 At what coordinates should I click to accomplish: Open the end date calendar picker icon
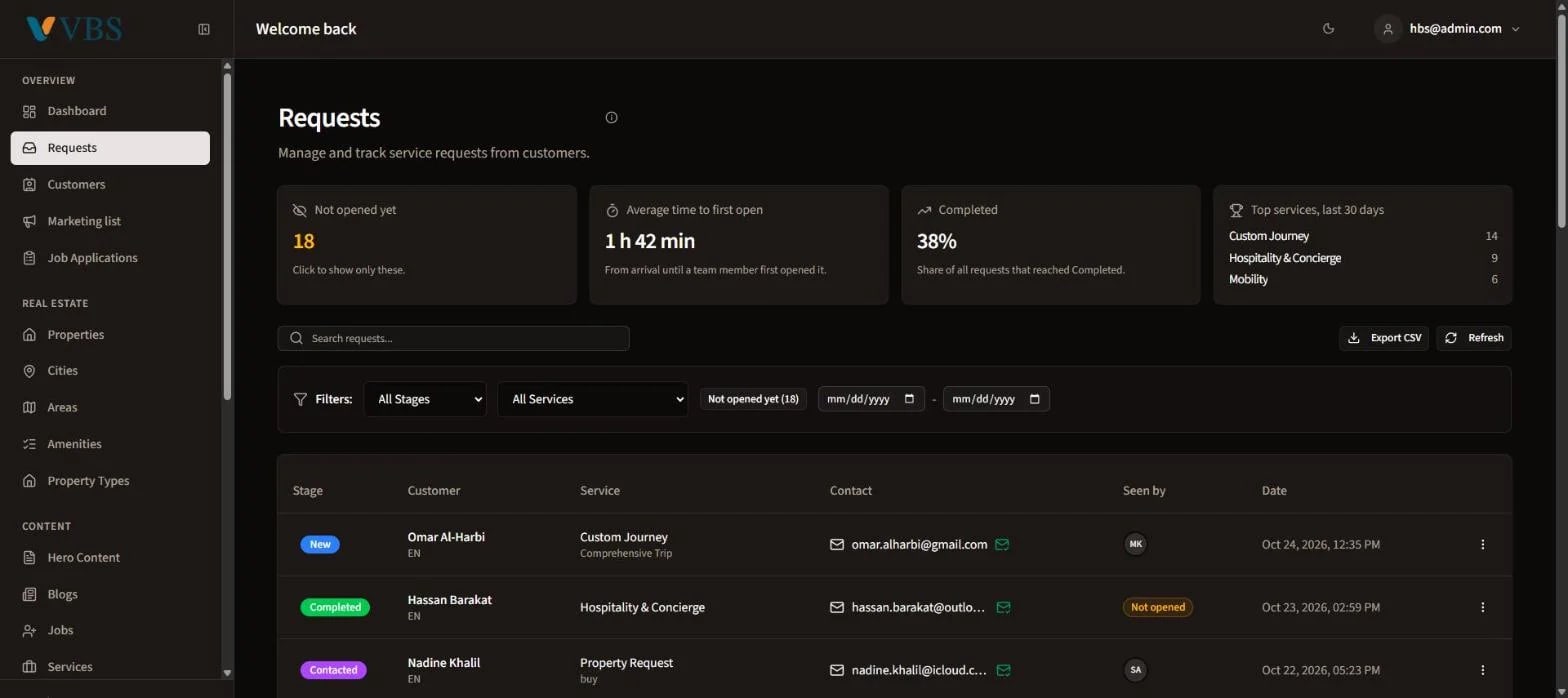click(1034, 399)
